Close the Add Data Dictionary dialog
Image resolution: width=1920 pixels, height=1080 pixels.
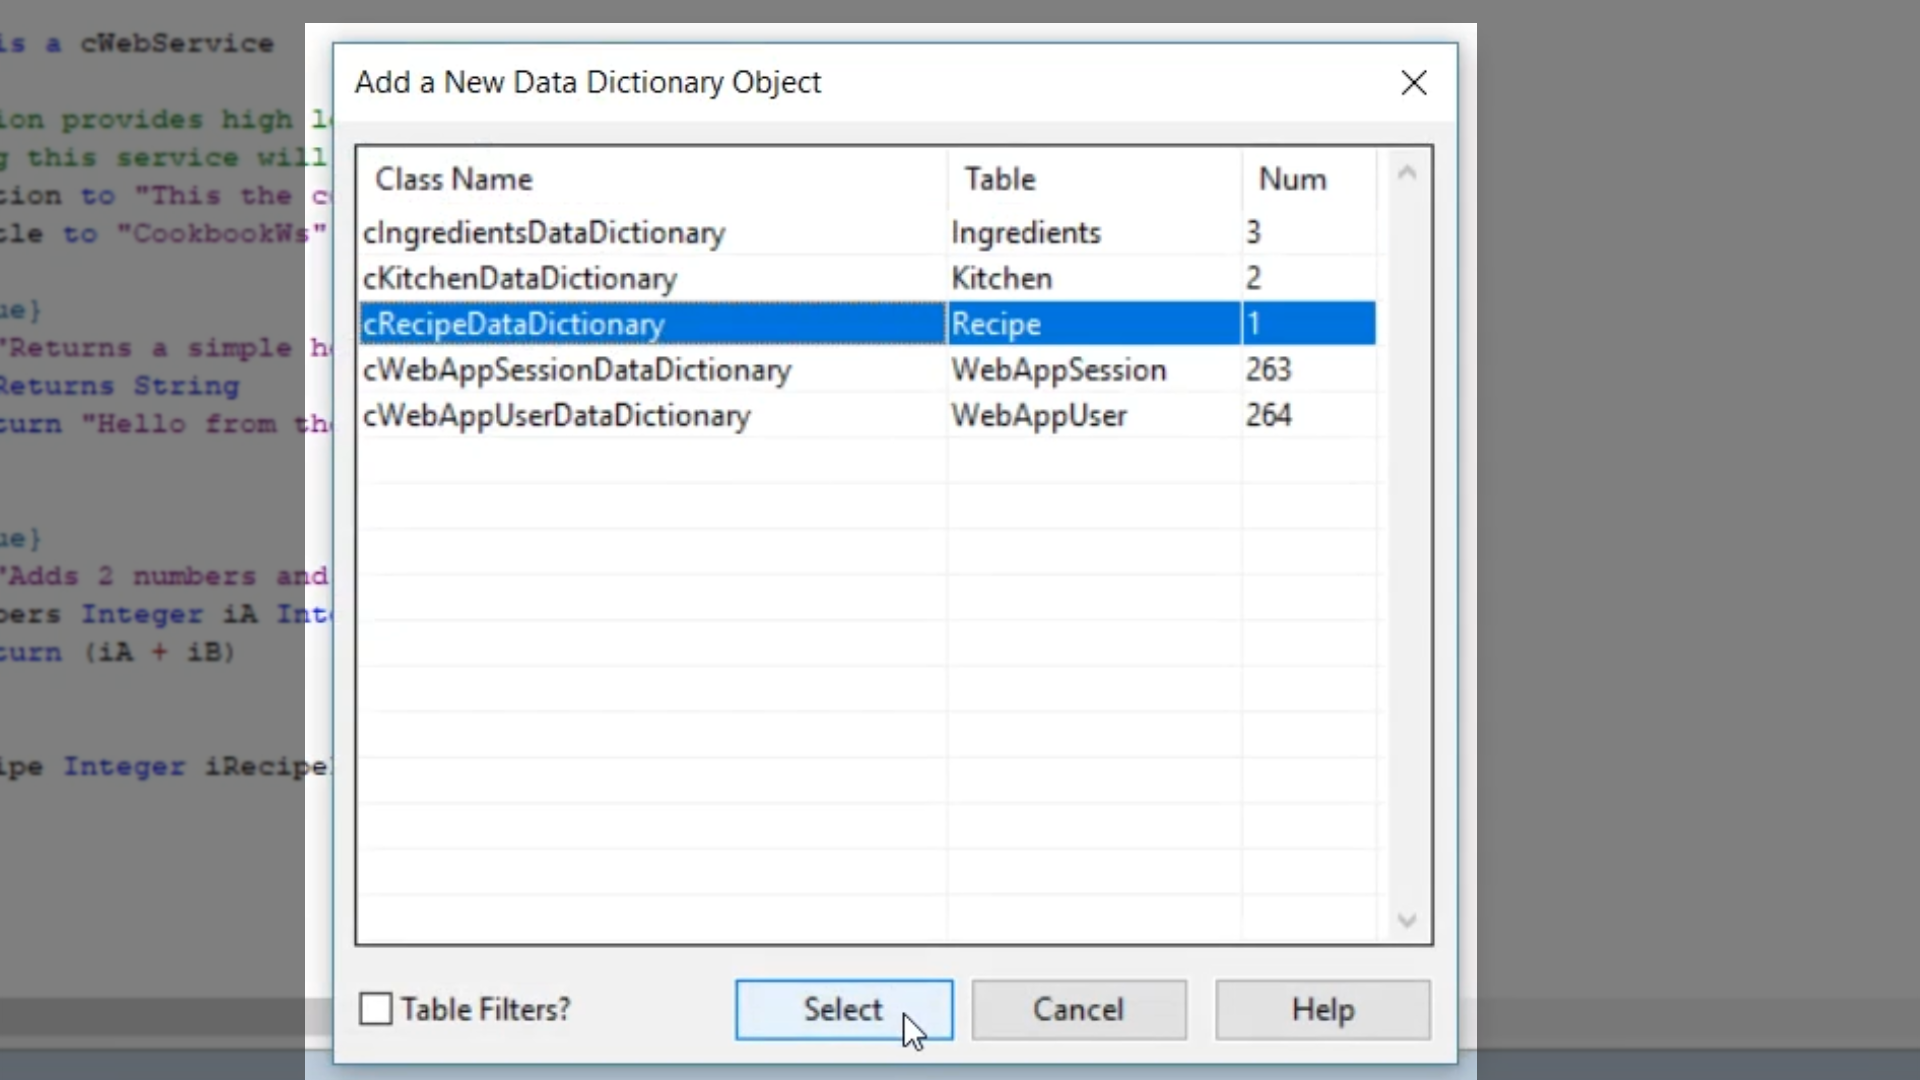(x=1413, y=82)
